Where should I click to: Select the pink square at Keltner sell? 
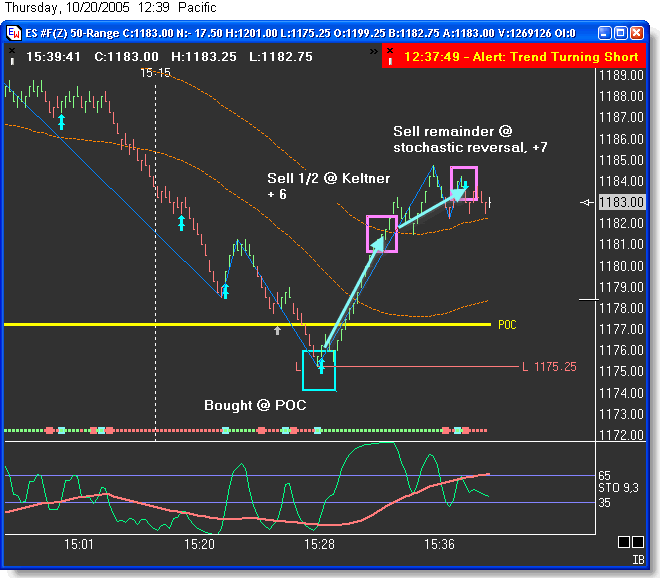382,232
